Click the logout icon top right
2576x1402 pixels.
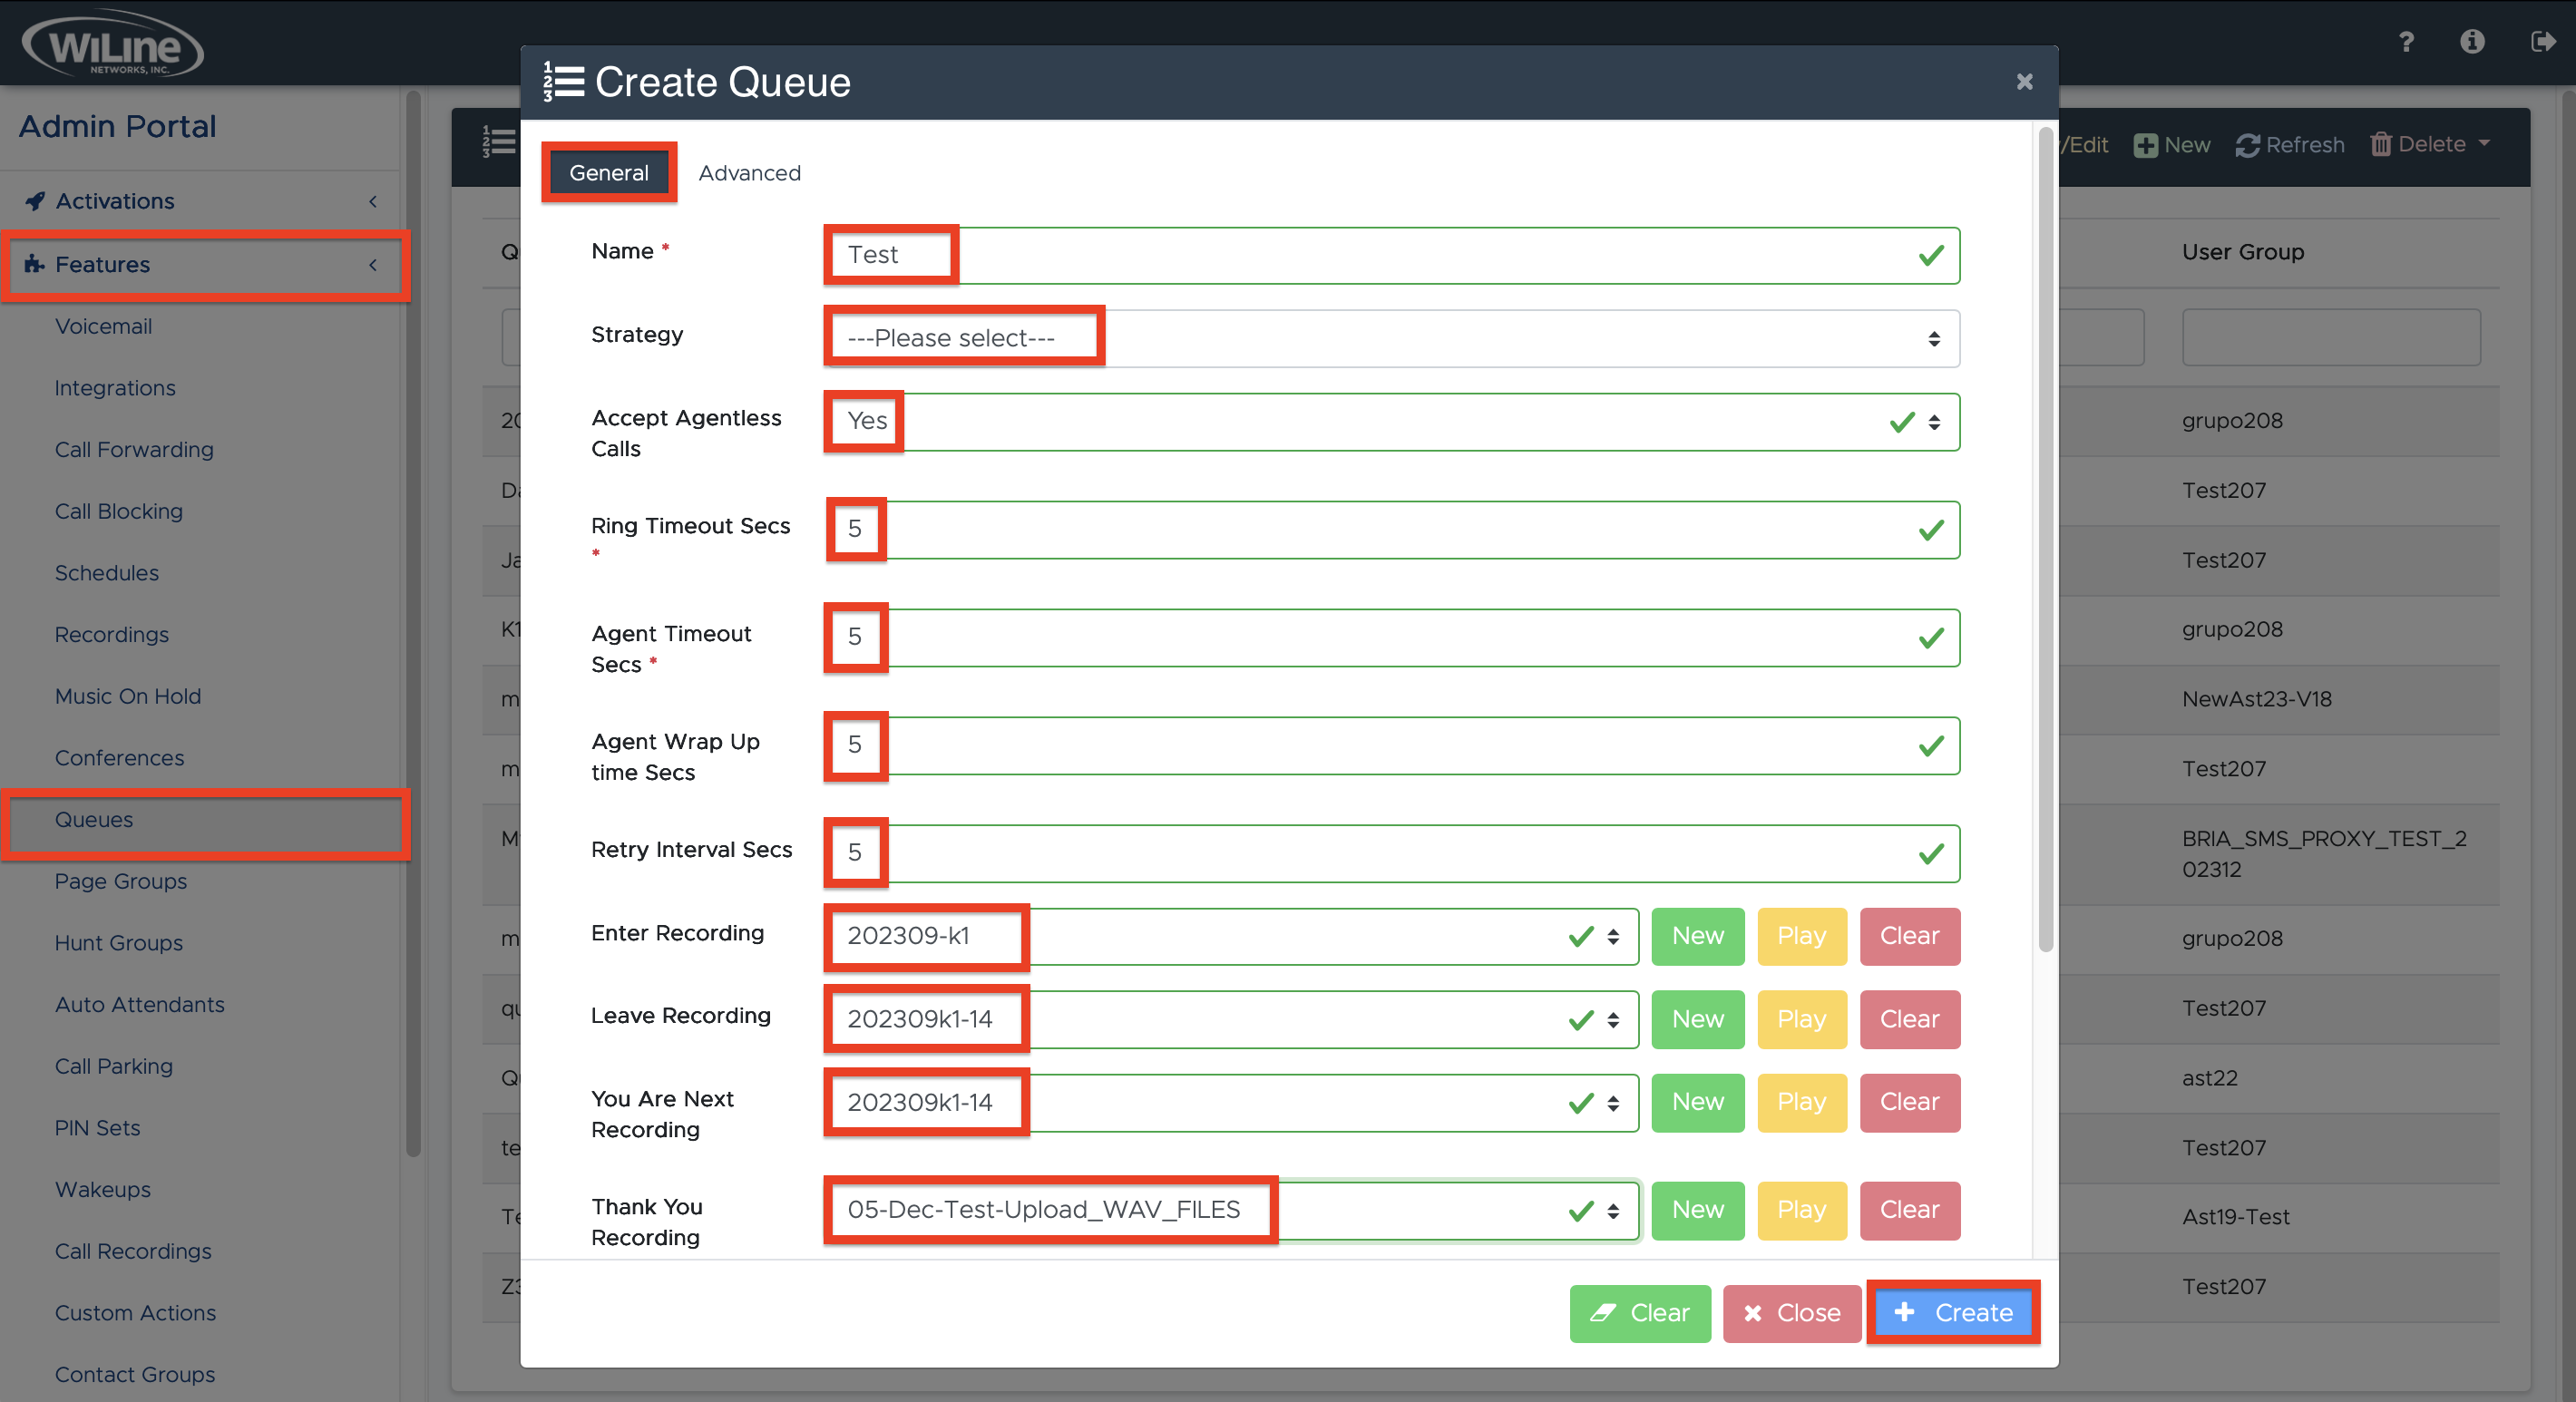(x=2542, y=42)
